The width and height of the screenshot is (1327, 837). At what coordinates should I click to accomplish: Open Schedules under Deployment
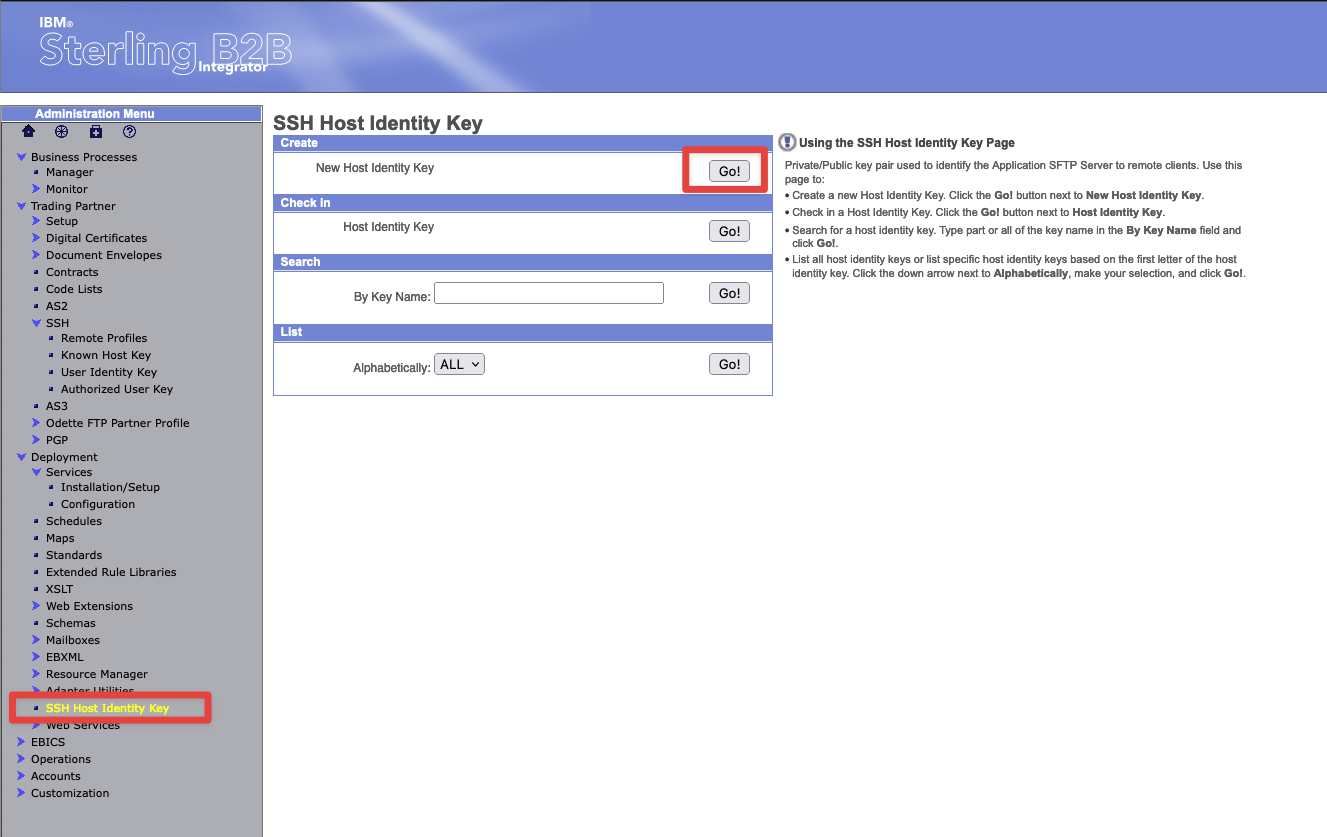(x=74, y=521)
